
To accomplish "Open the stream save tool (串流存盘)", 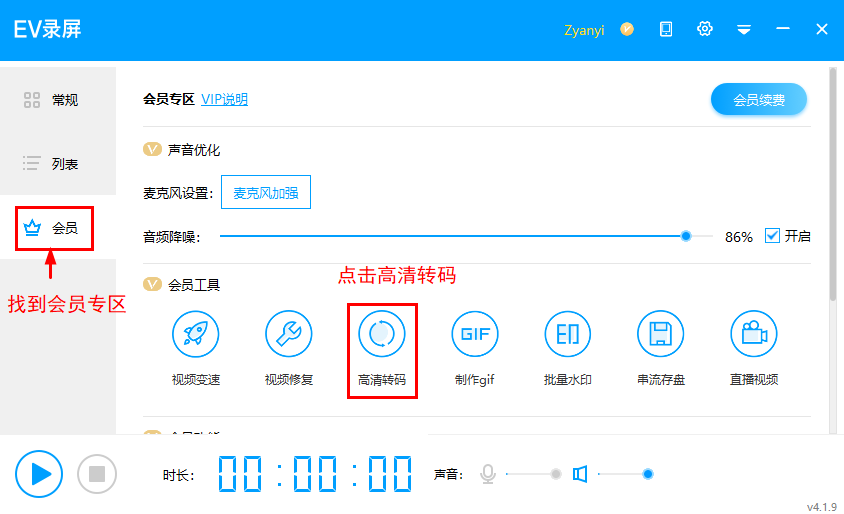I will click(661, 334).
